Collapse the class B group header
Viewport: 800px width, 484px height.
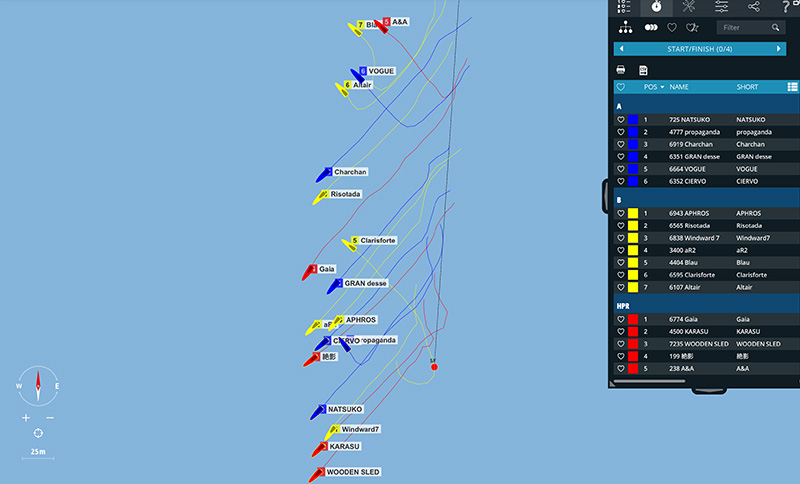[x=707, y=200]
